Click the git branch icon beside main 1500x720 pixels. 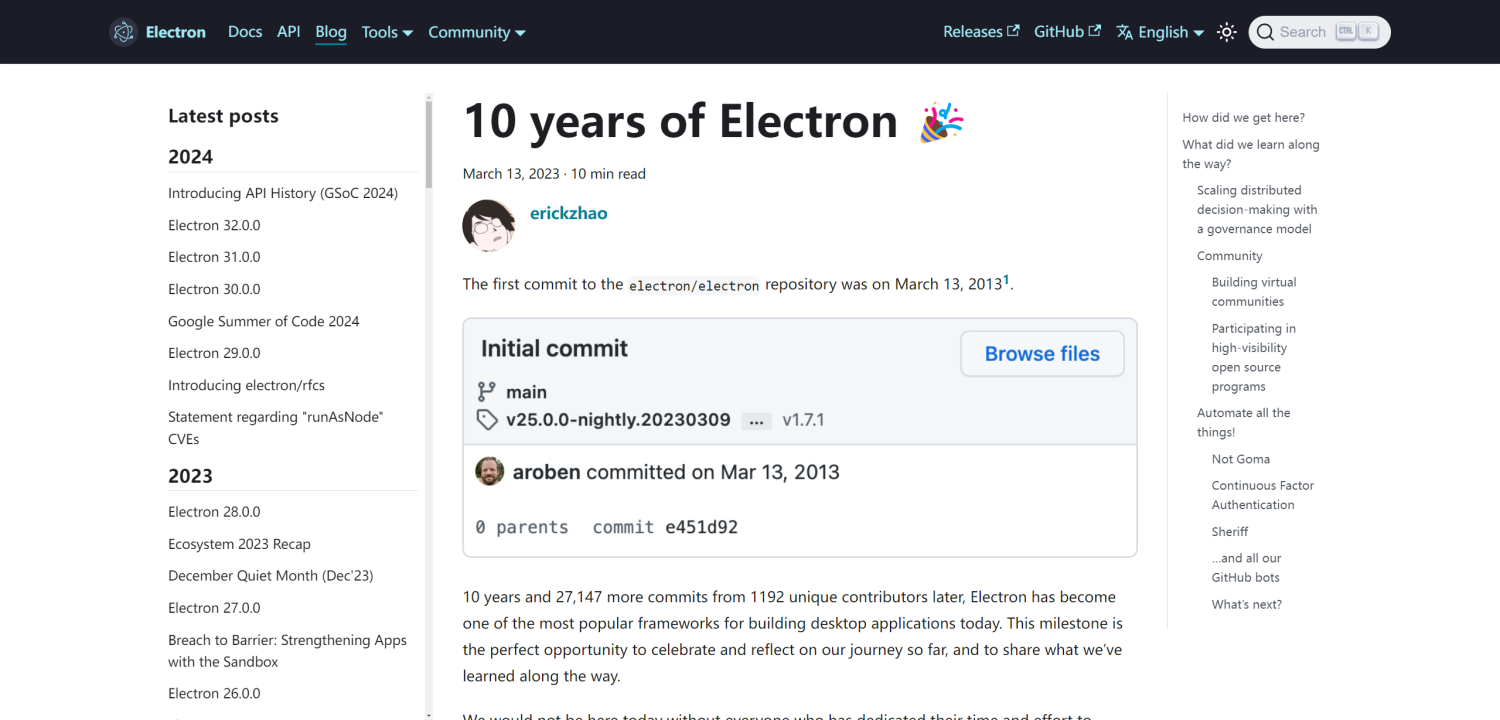pyautogui.click(x=487, y=392)
